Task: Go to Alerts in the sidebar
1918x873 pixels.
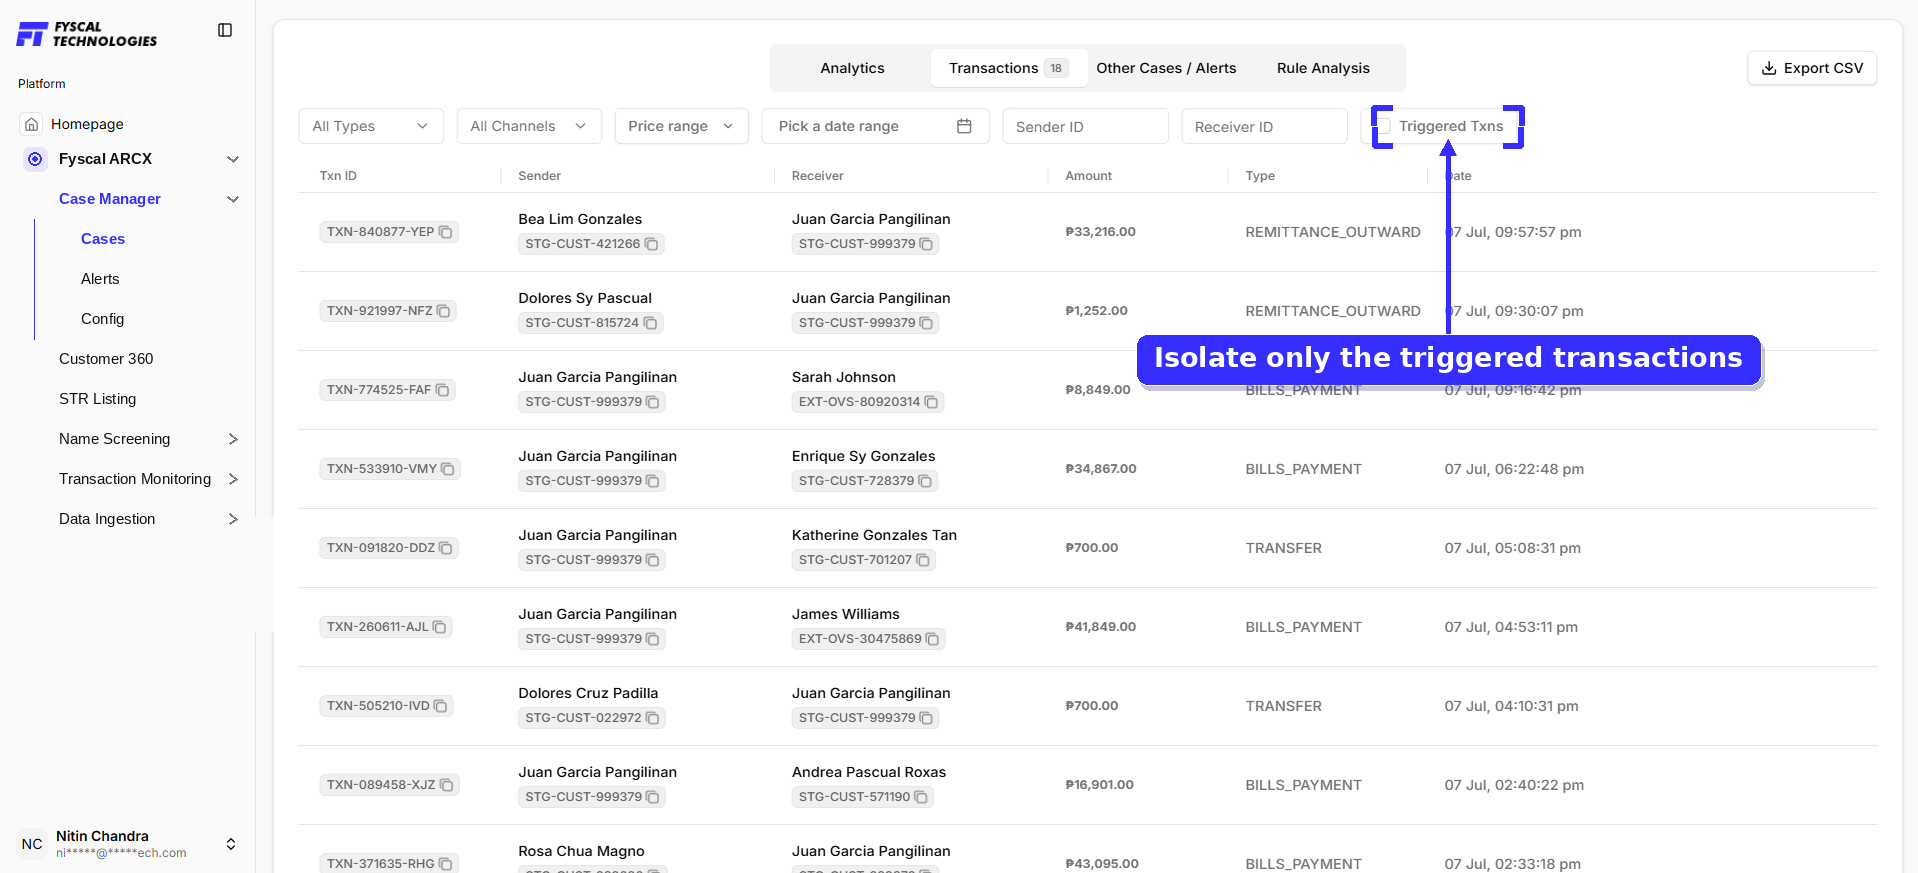Action: [x=100, y=279]
